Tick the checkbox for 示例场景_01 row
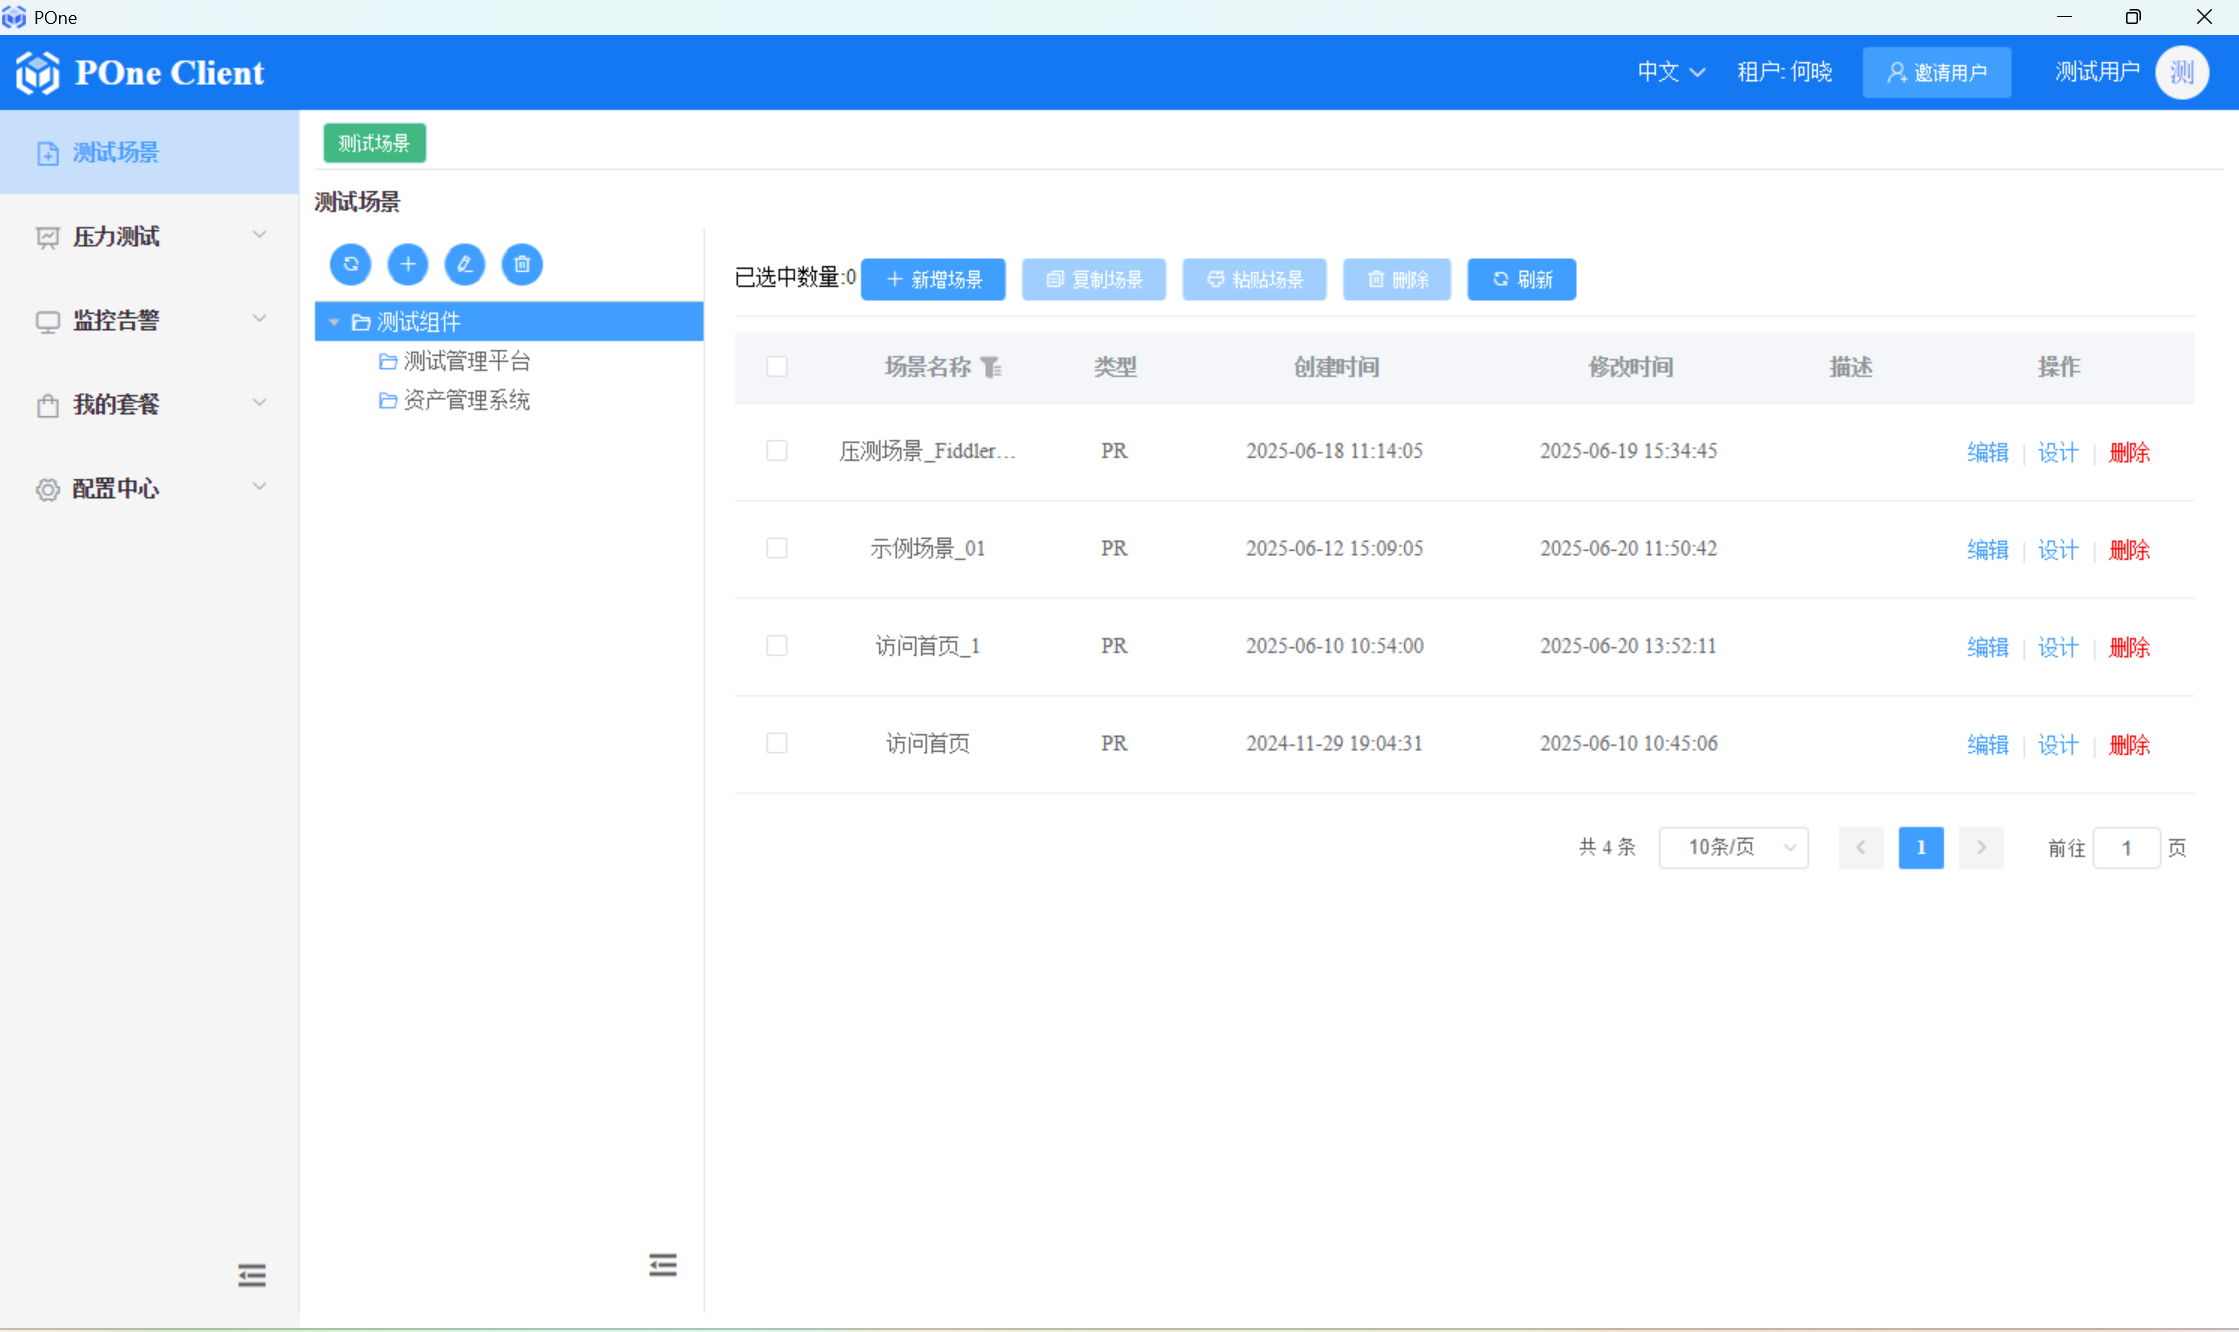The width and height of the screenshot is (2239, 1332). coord(777,548)
